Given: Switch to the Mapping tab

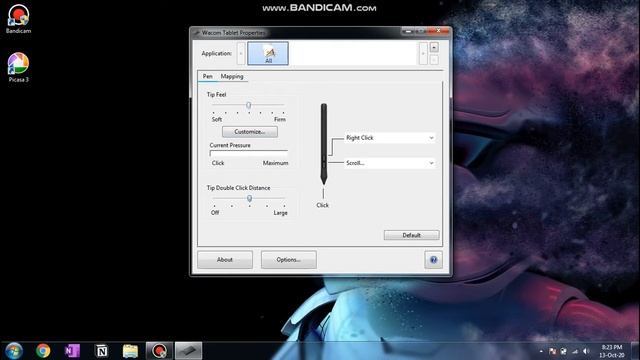Looking at the screenshot, I should (232, 76).
